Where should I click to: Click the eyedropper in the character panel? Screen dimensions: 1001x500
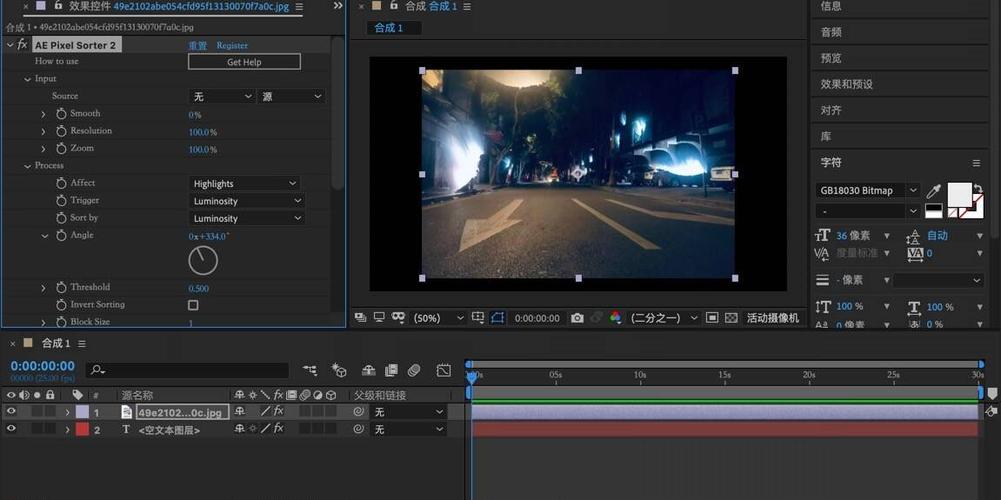[933, 191]
